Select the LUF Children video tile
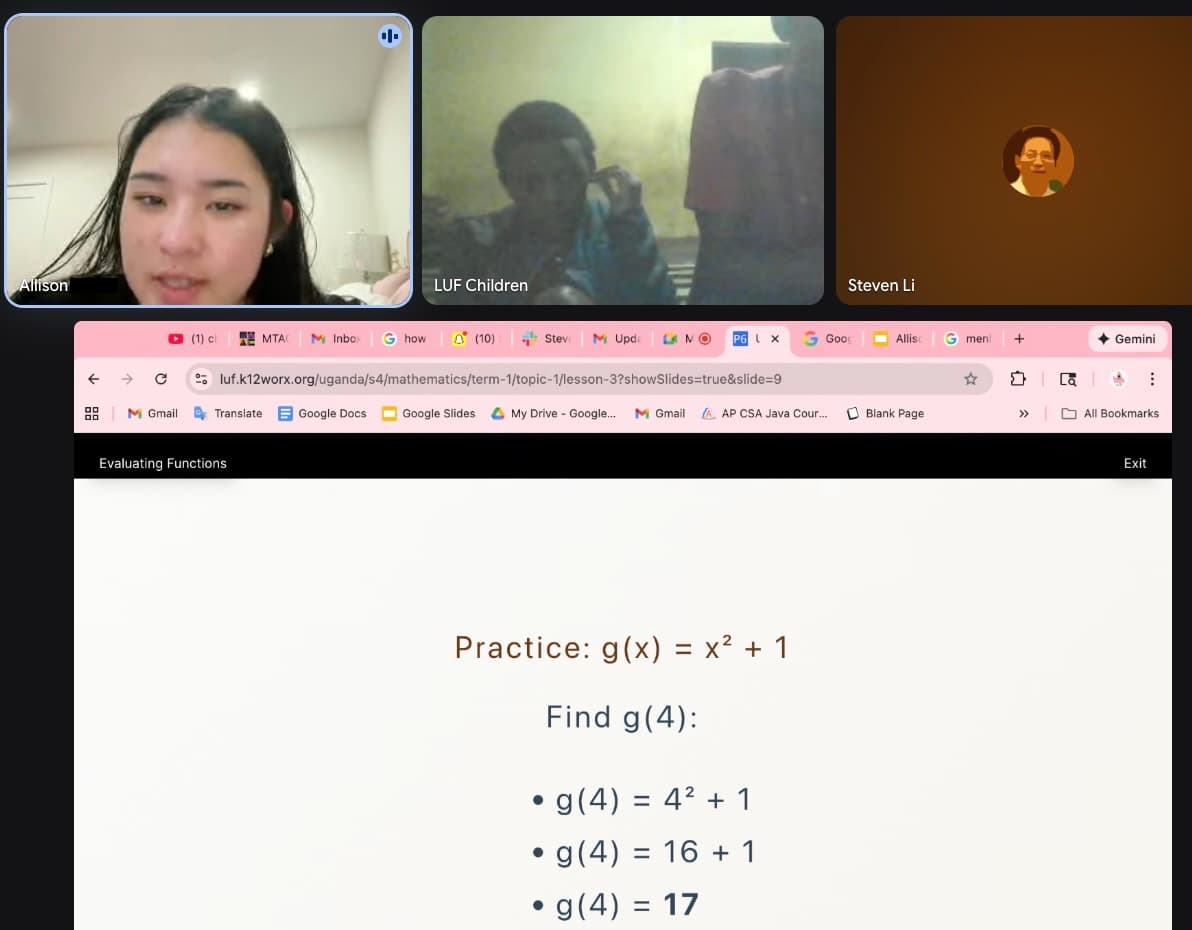The height and width of the screenshot is (930, 1192). [x=623, y=160]
